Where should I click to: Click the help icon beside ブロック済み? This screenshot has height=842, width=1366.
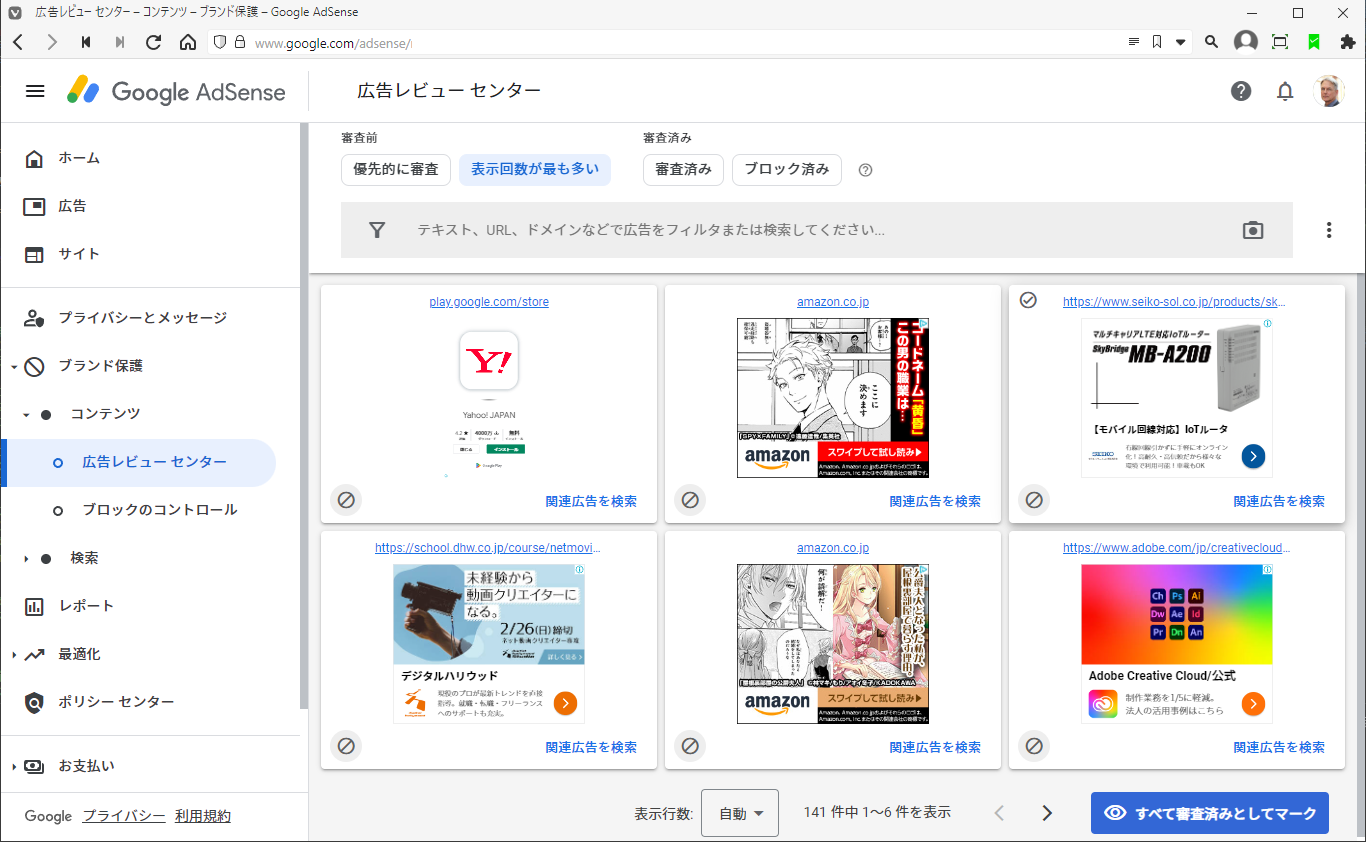tap(866, 170)
